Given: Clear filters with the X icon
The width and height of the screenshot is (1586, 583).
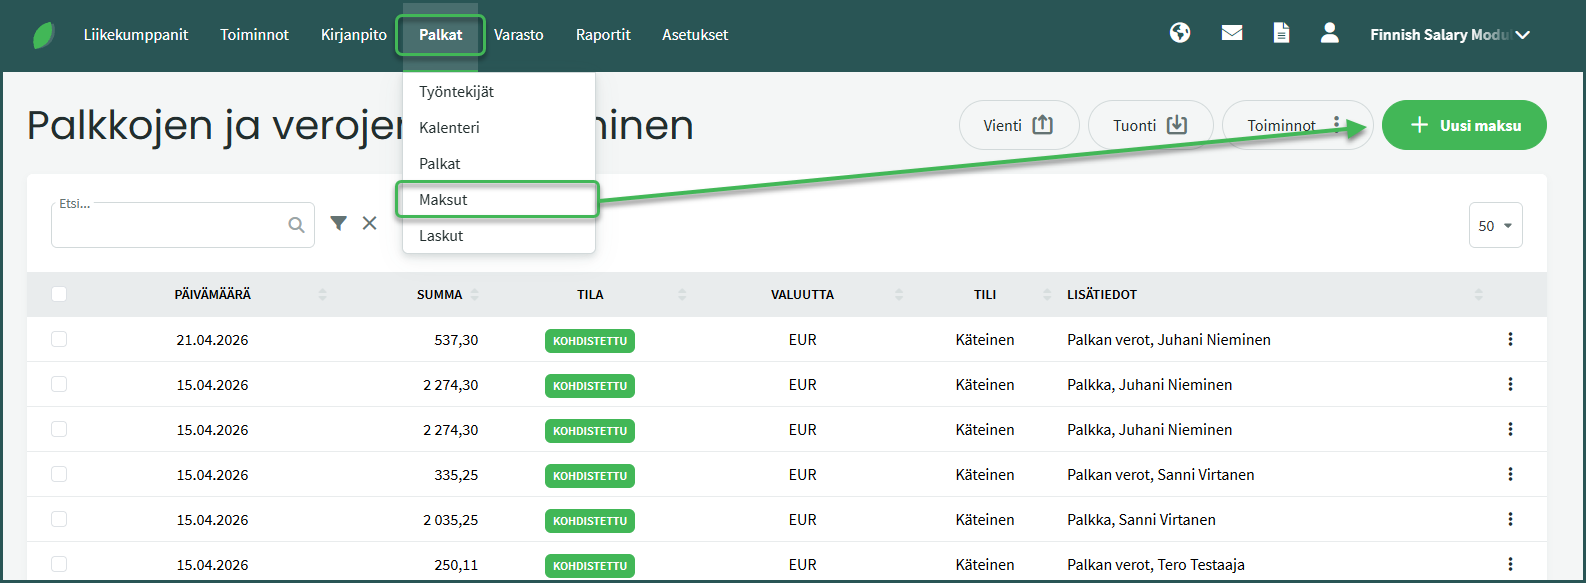Looking at the screenshot, I should point(370,223).
